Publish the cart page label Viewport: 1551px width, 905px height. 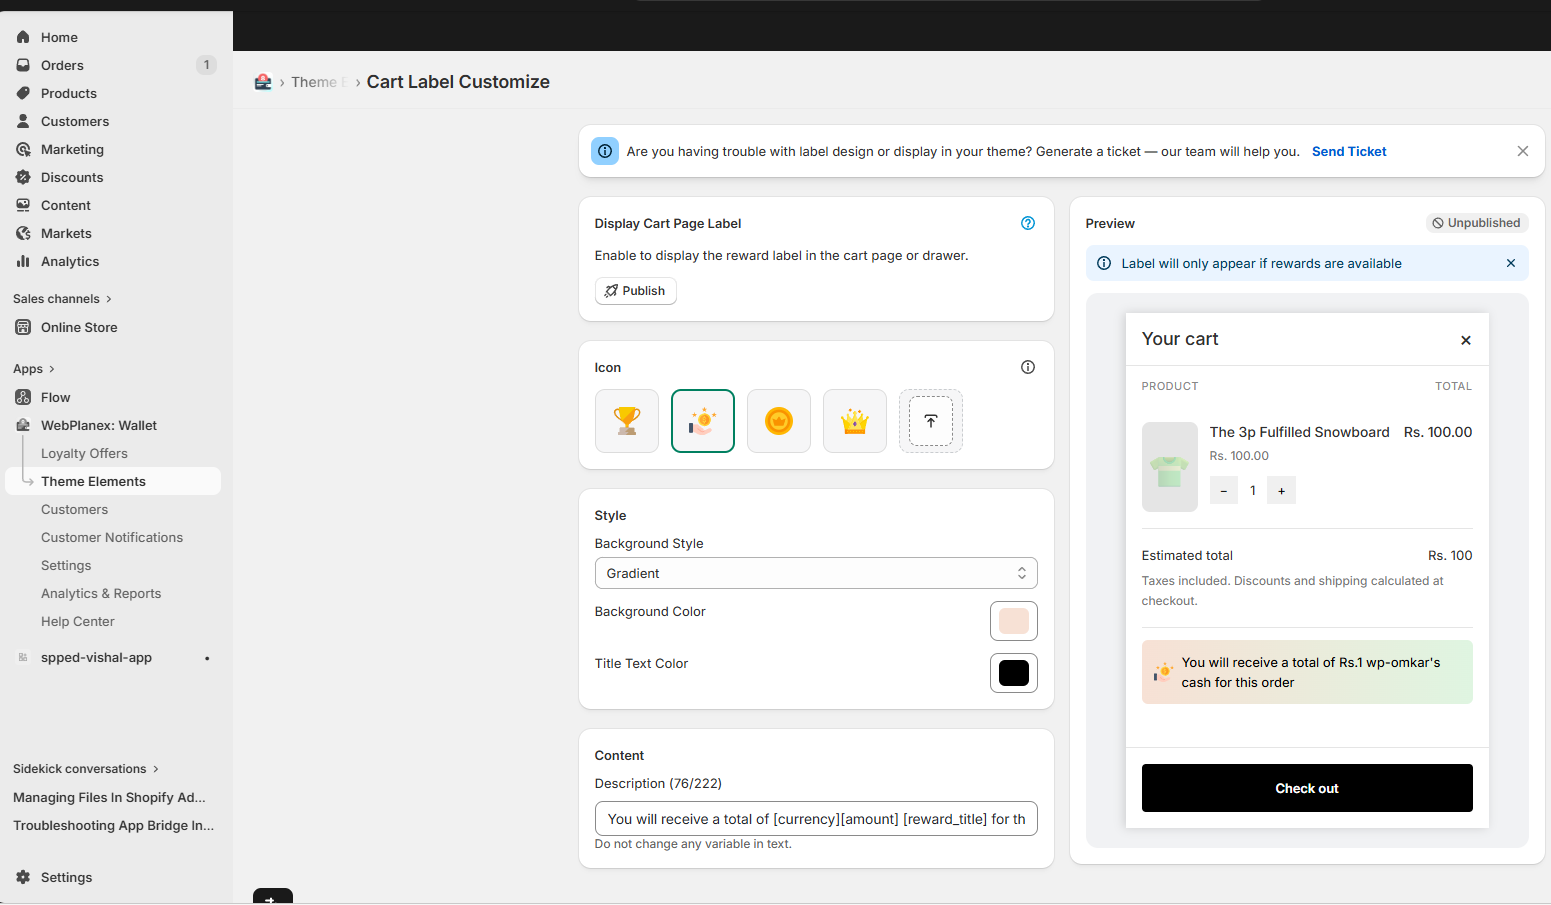coord(635,290)
